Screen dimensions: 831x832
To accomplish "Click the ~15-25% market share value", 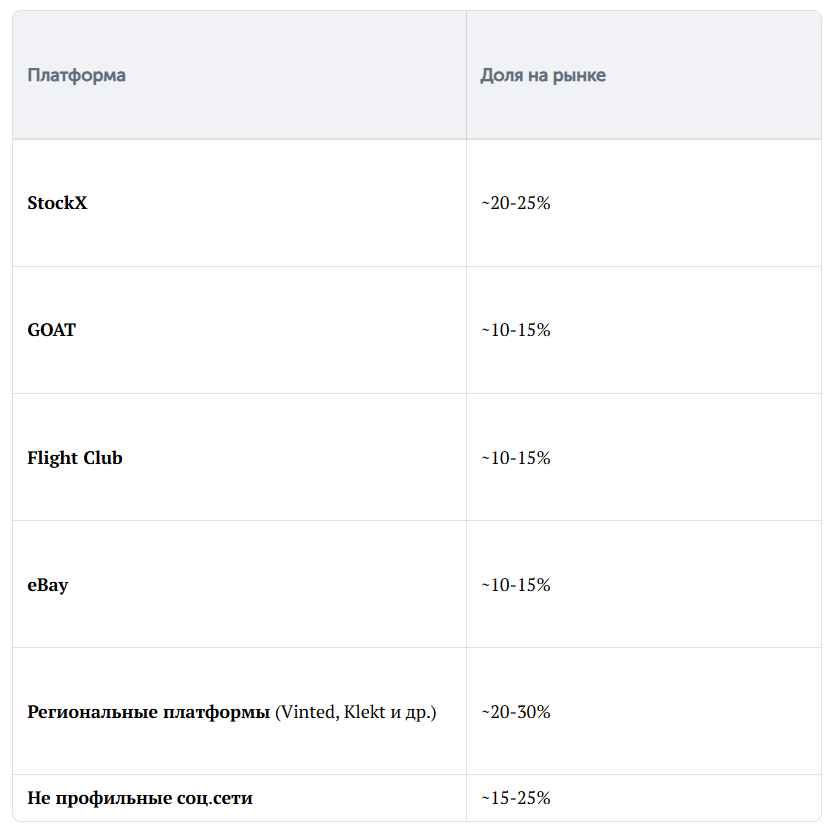I will click(x=515, y=798).
